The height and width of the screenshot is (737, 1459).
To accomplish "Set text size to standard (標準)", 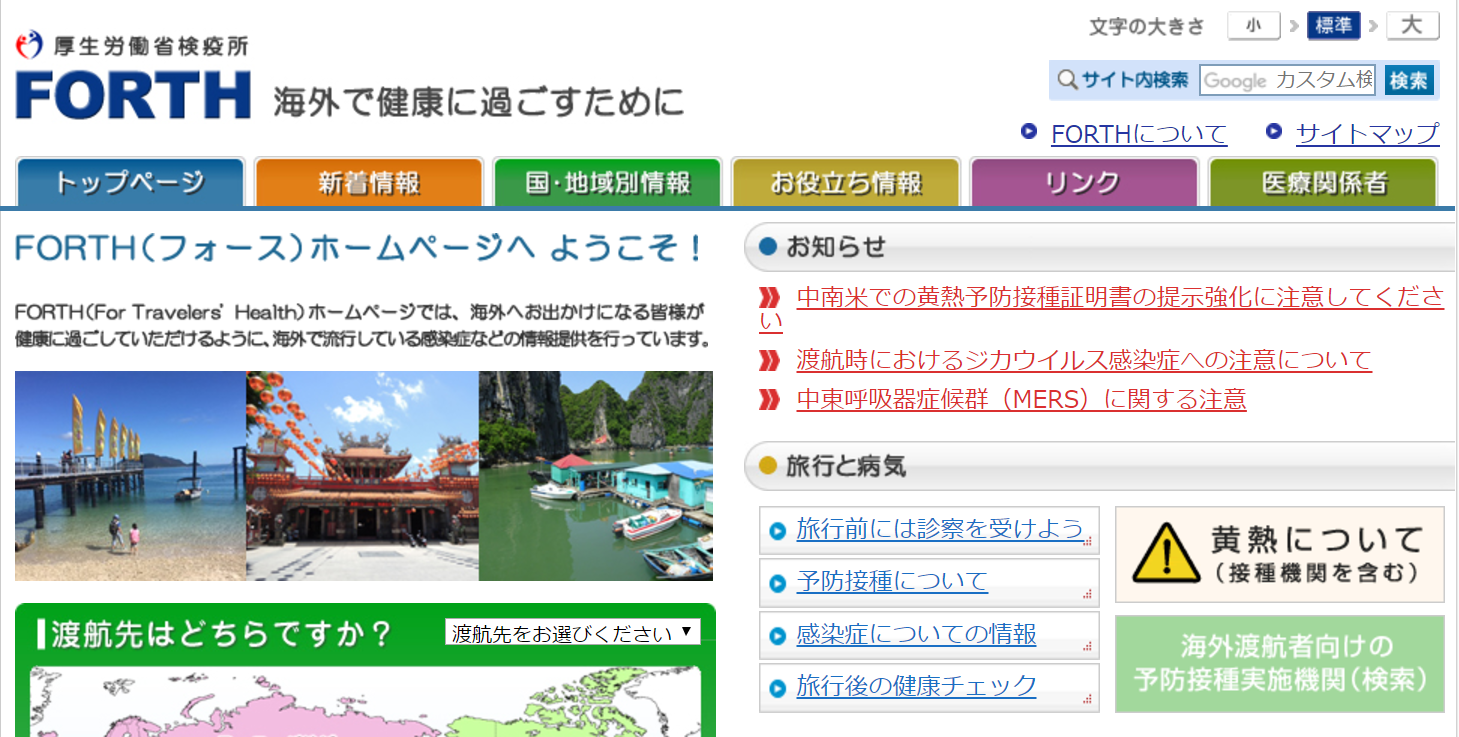I will pyautogui.click(x=1333, y=26).
